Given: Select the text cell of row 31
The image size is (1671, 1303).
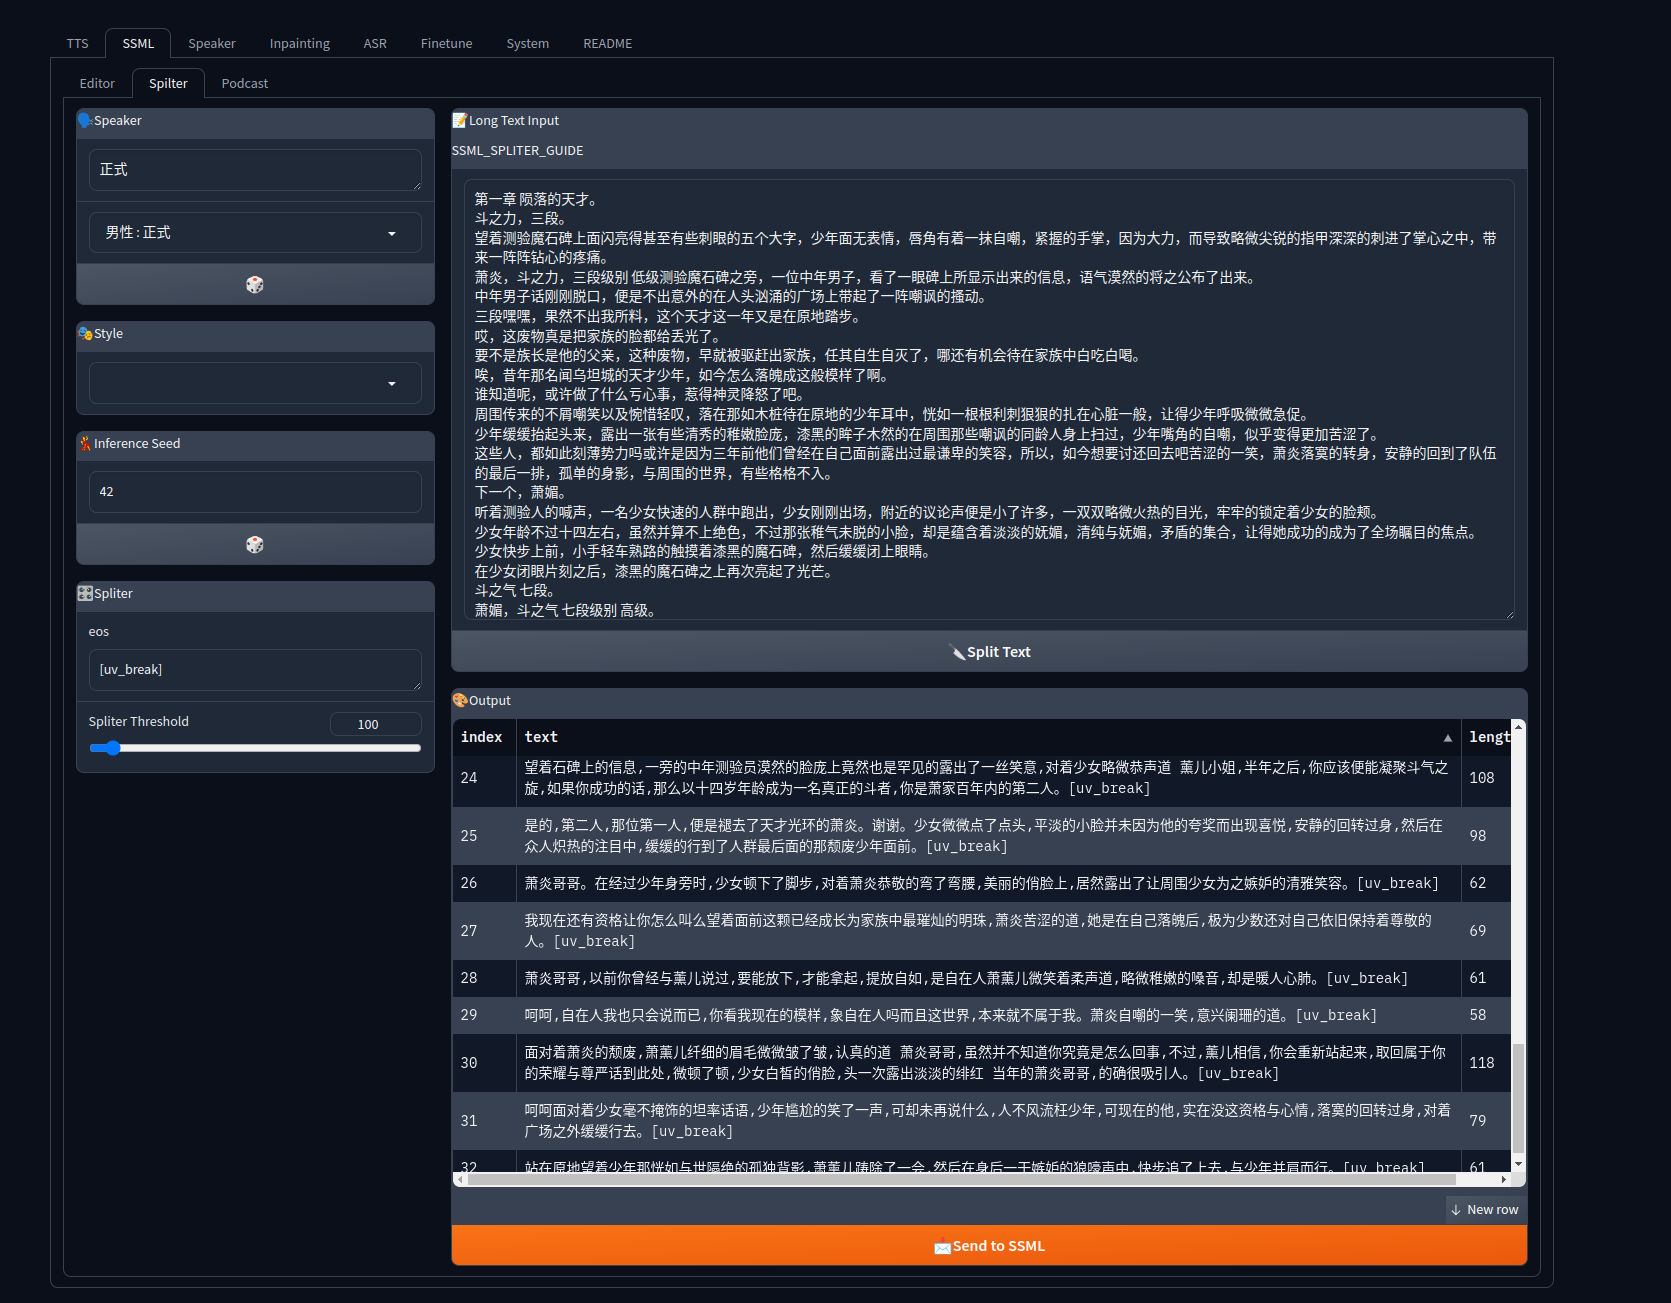Looking at the screenshot, I should click(x=988, y=1121).
